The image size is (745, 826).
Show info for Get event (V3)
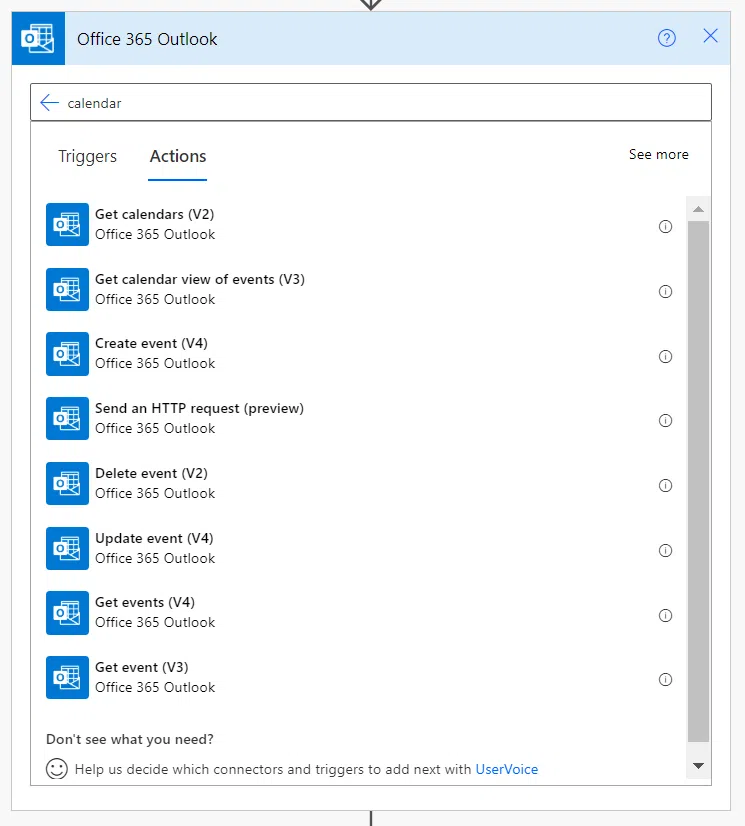[x=665, y=680]
